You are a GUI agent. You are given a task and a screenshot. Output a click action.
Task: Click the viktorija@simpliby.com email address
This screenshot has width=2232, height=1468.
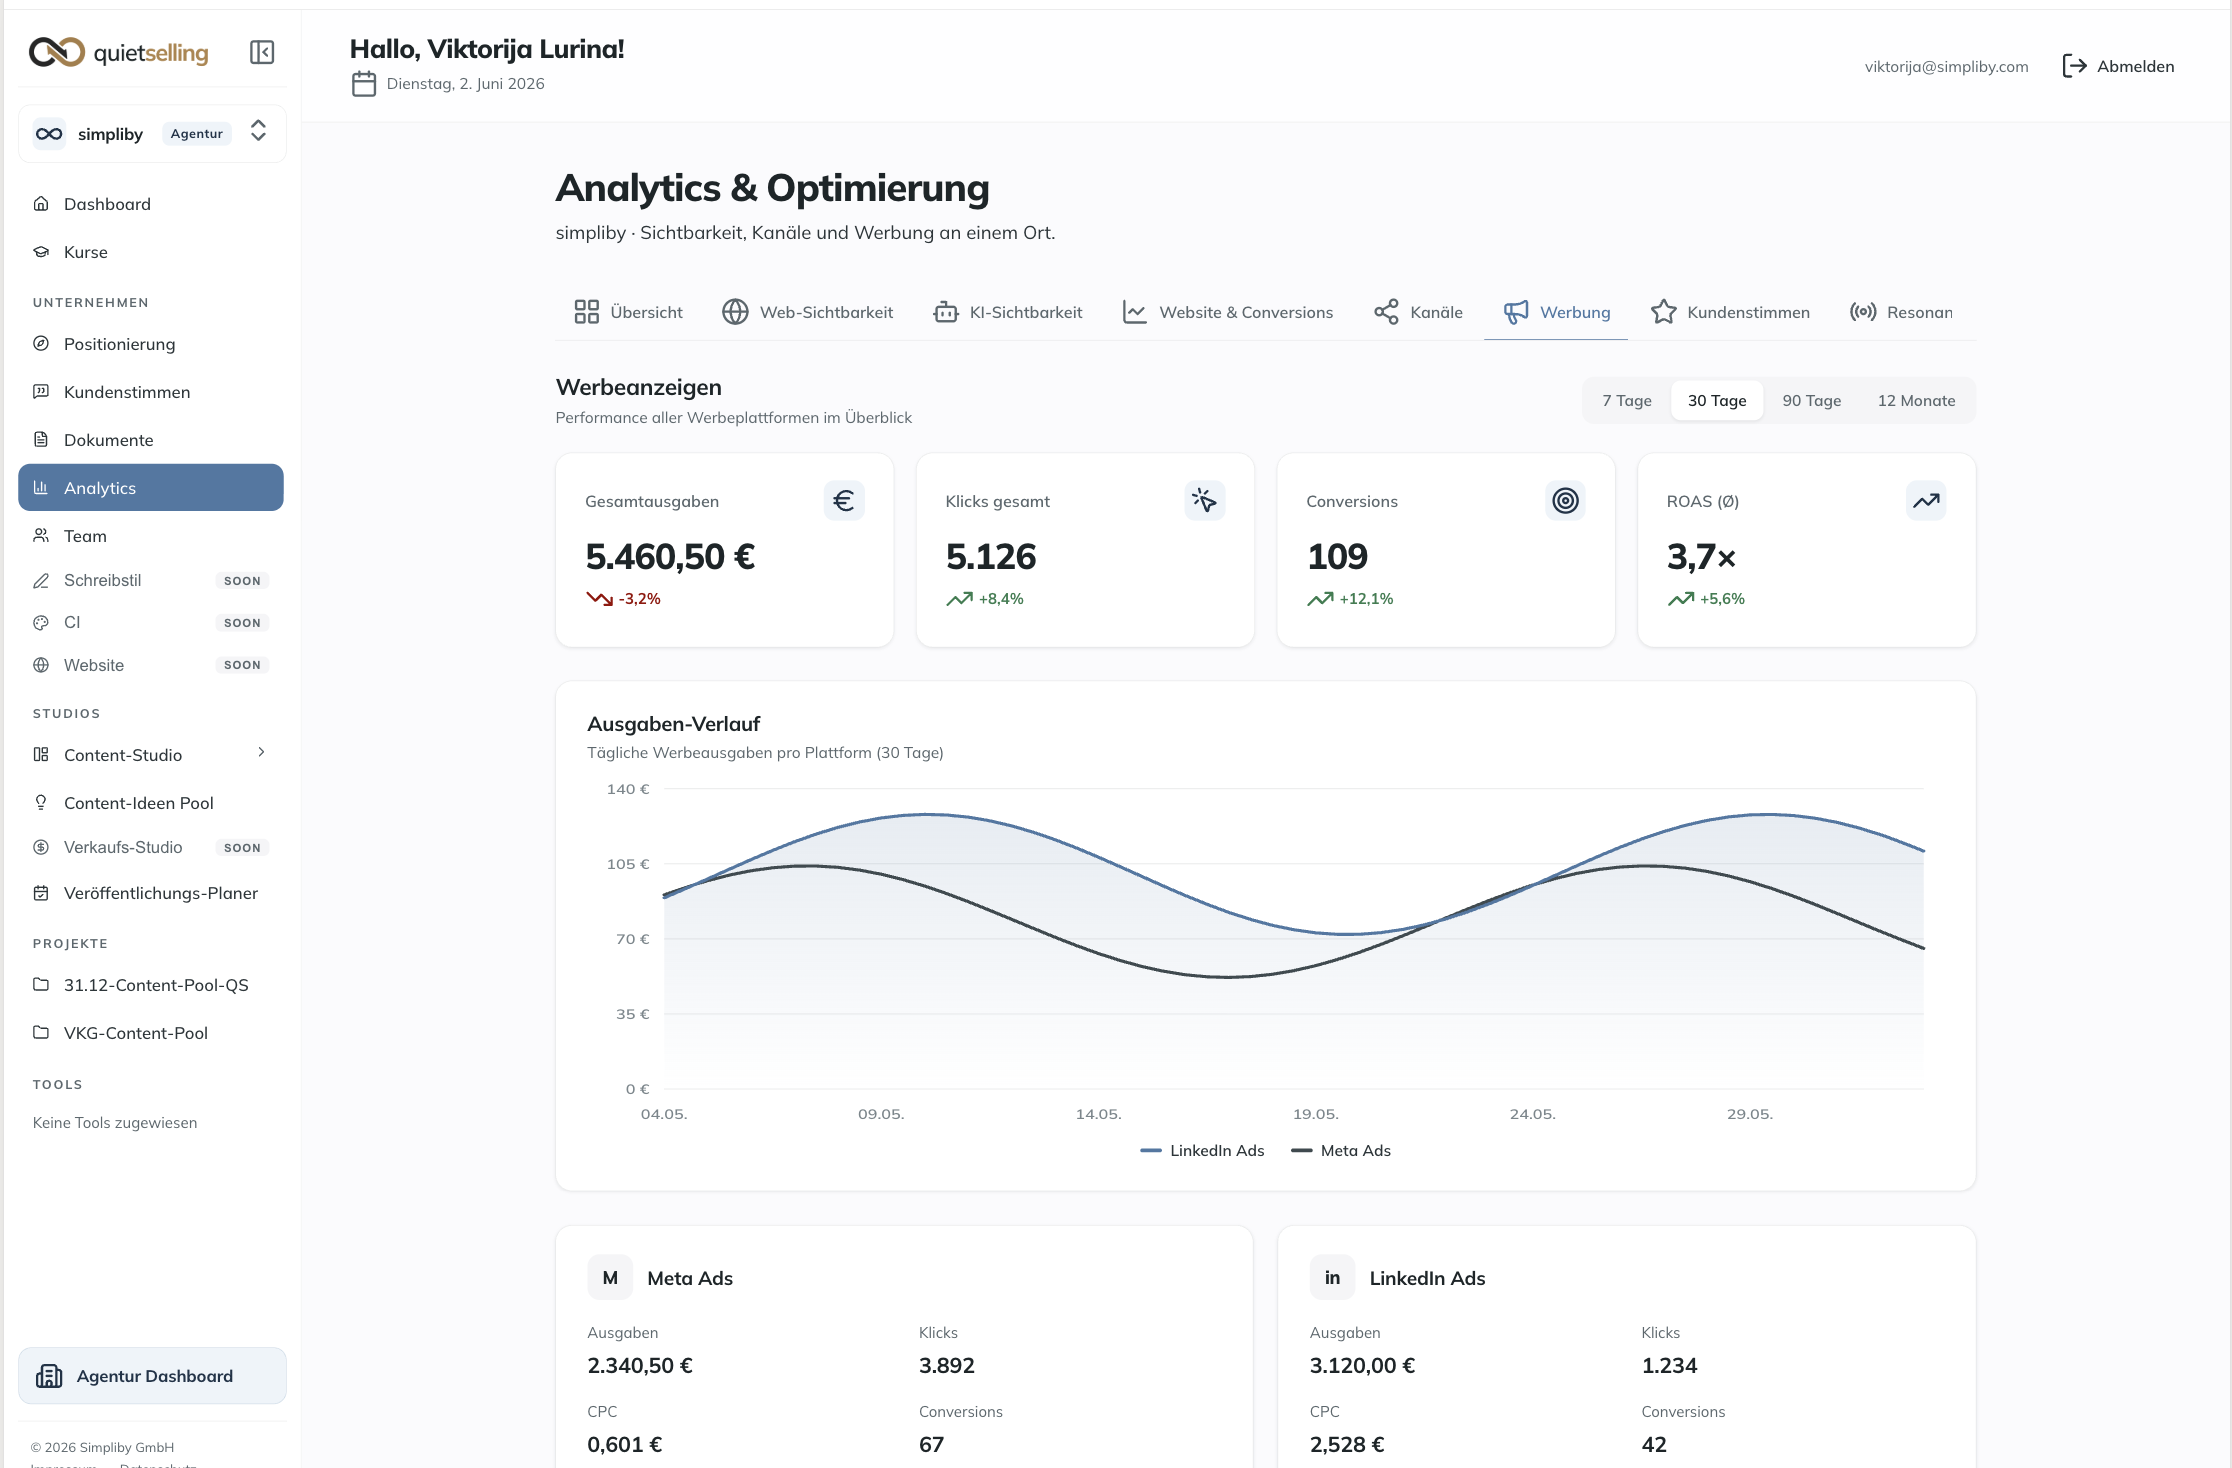[1946, 66]
